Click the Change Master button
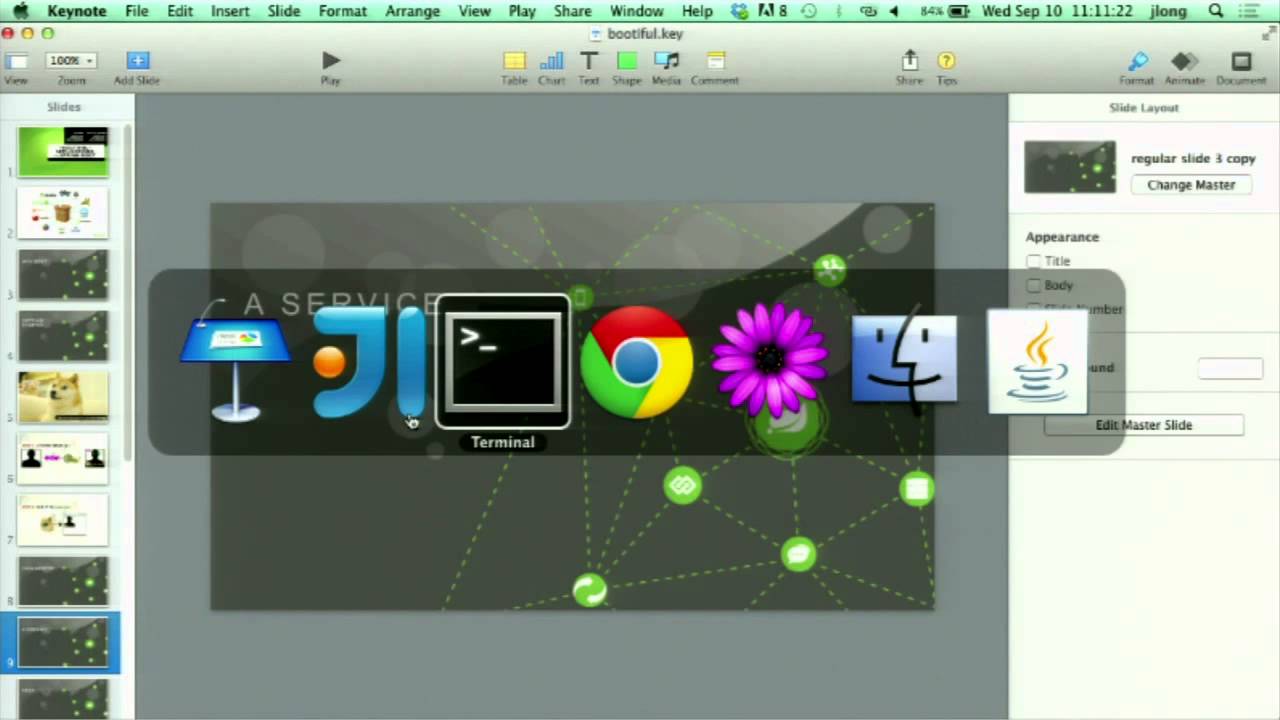1280x720 pixels. click(1191, 185)
